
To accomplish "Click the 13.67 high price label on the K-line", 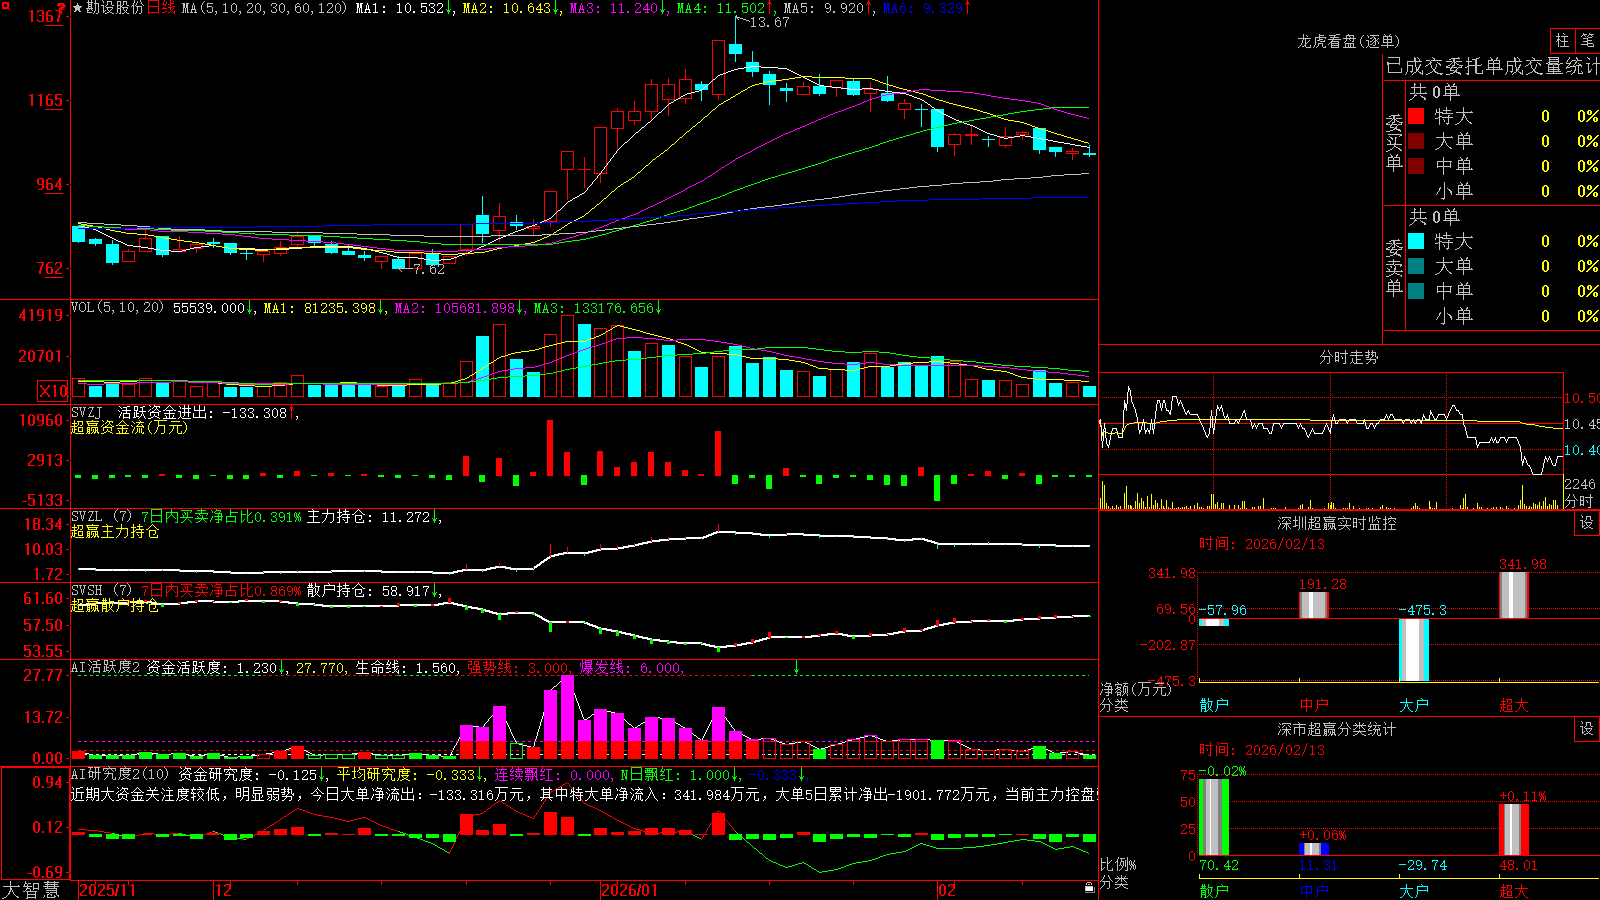I will [769, 22].
